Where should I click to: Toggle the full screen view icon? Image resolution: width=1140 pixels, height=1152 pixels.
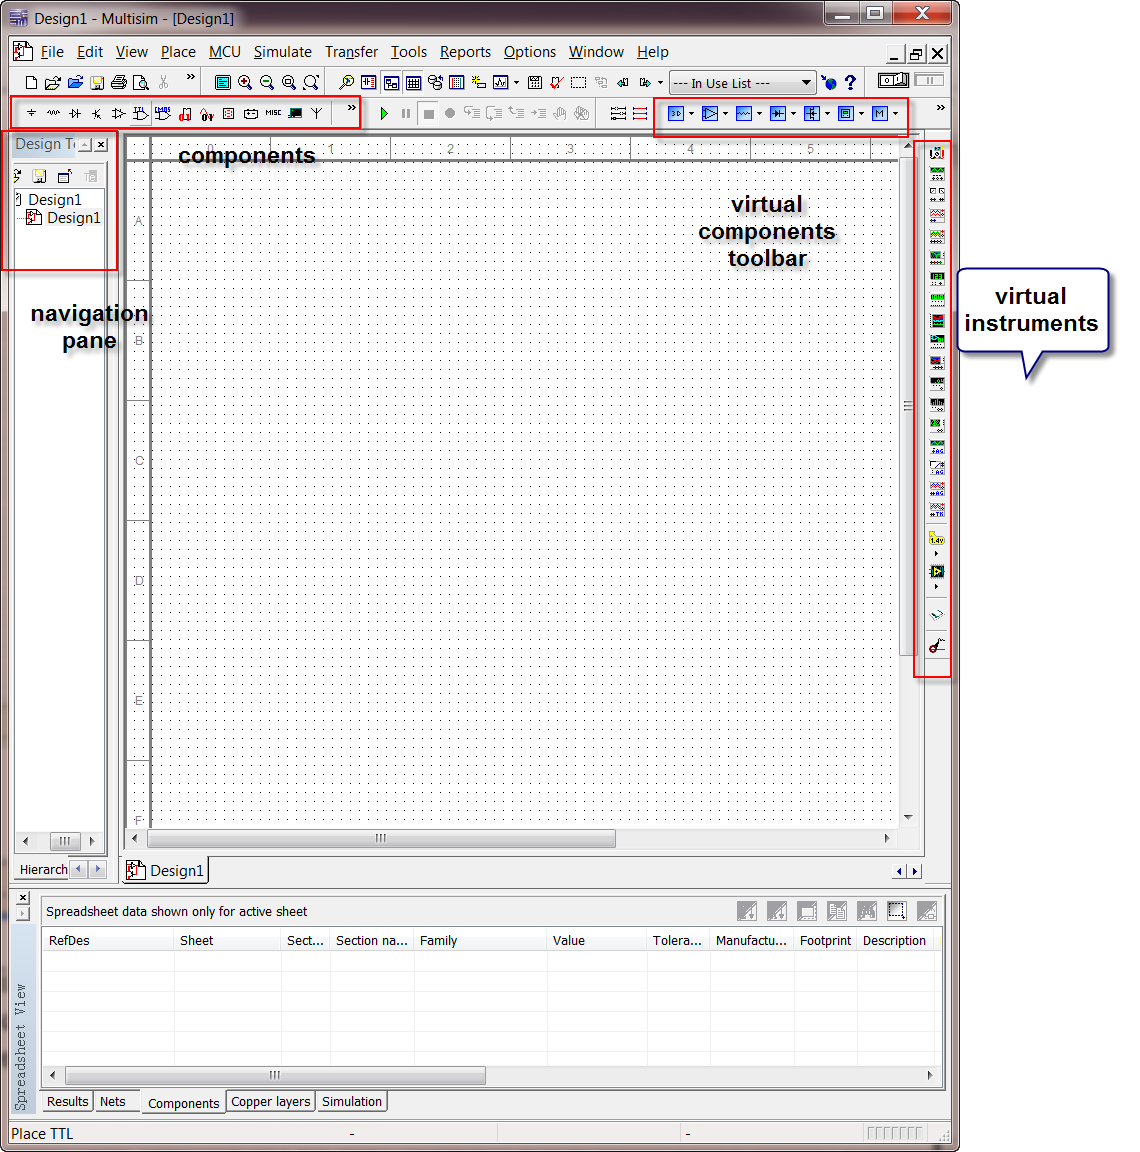[223, 82]
